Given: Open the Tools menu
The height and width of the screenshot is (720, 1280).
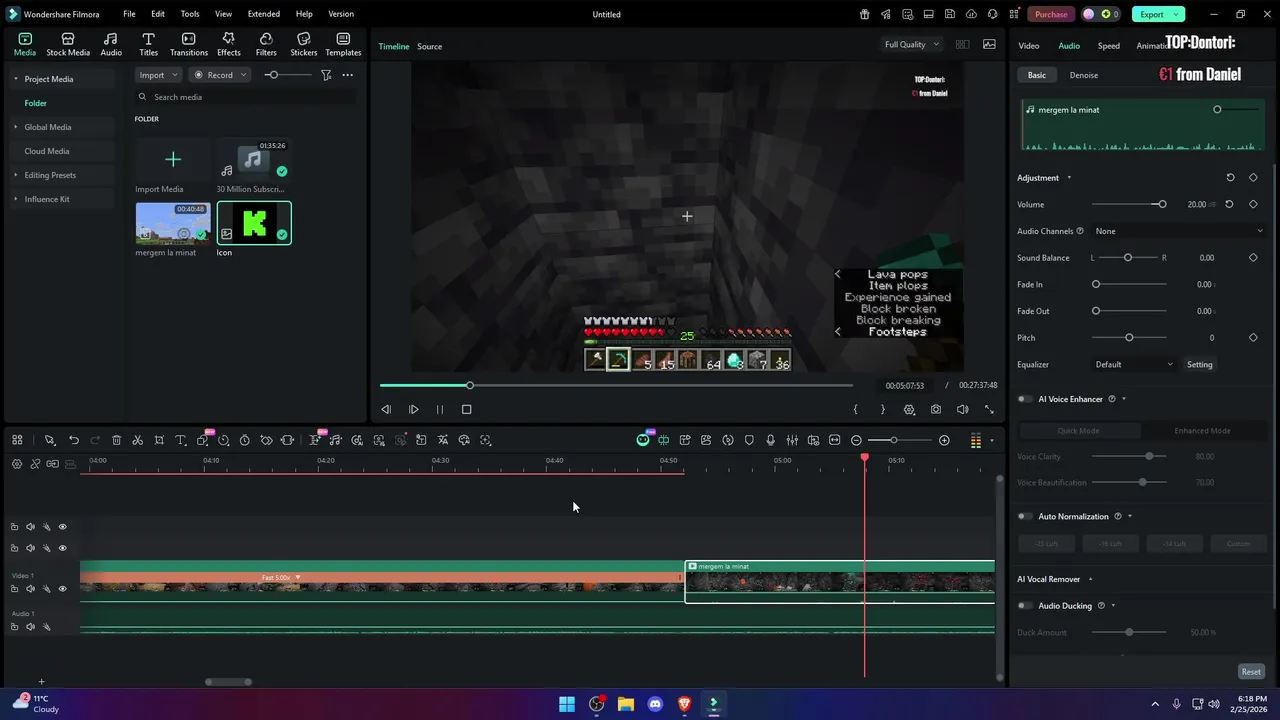Looking at the screenshot, I should [190, 14].
